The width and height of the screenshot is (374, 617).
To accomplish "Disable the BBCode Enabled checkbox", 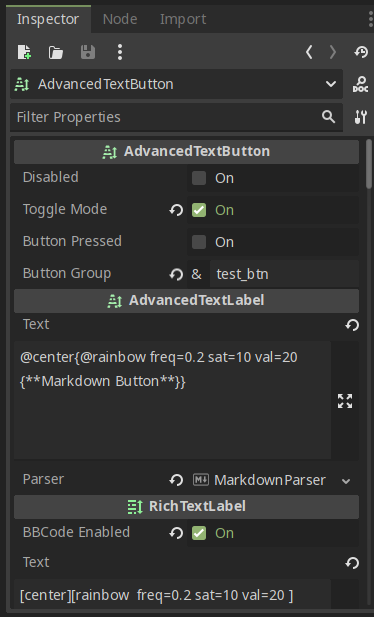I will coord(199,533).
